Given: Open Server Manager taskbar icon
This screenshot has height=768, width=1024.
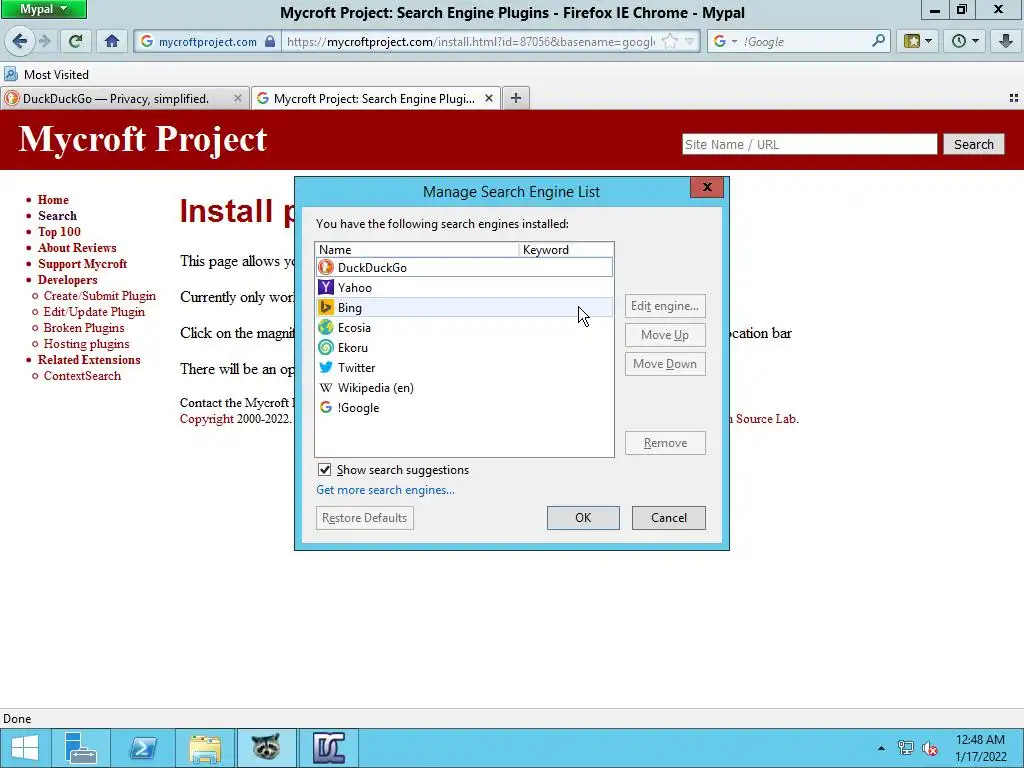Looking at the screenshot, I should (x=81, y=748).
